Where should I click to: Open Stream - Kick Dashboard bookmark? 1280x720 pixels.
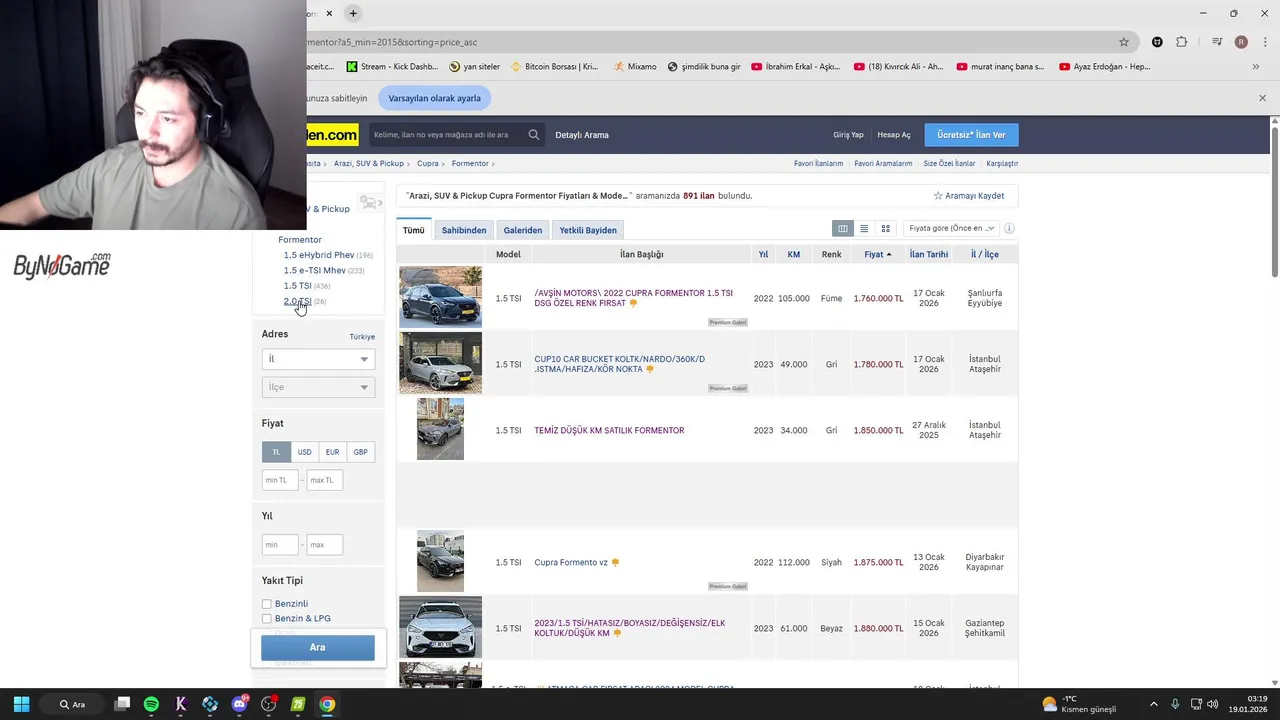click(x=392, y=67)
